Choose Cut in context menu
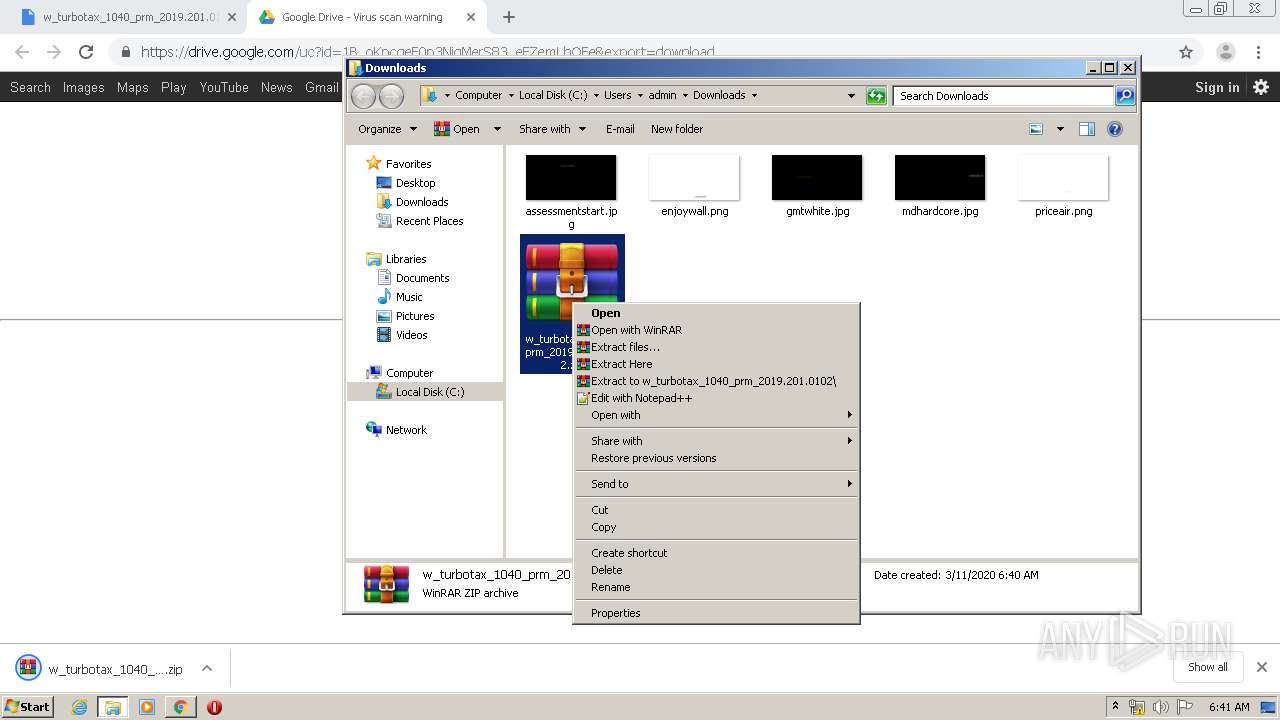This screenshot has width=1280, height=720. 716,510
